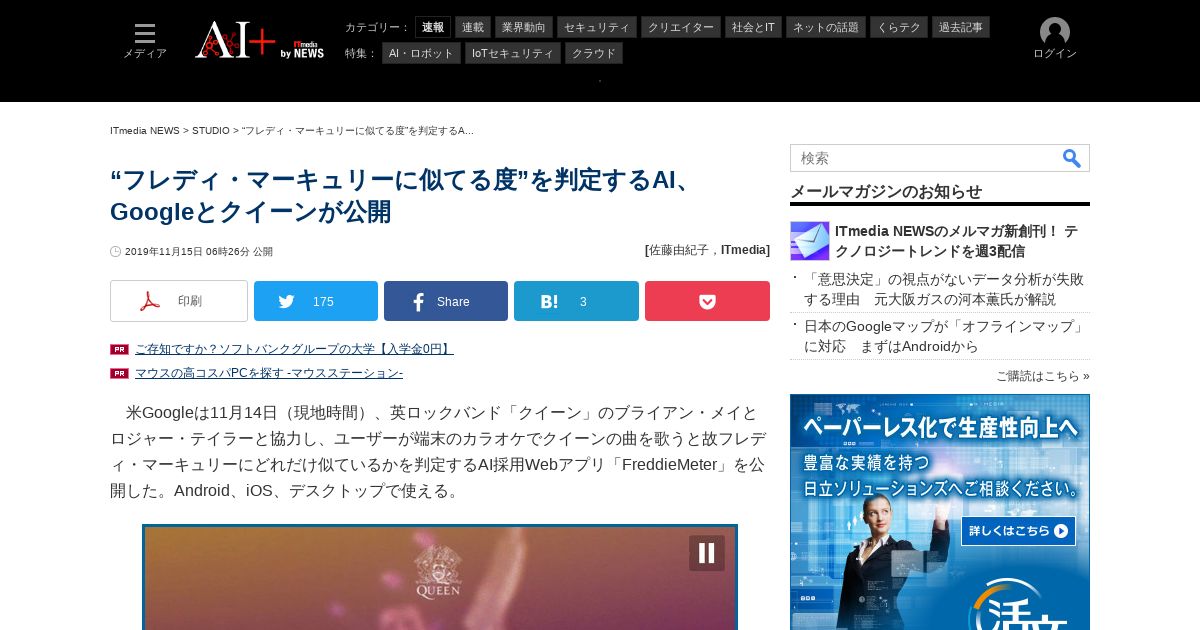Click the search magnifier icon
This screenshot has width=1200, height=630.
coord(1071,158)
